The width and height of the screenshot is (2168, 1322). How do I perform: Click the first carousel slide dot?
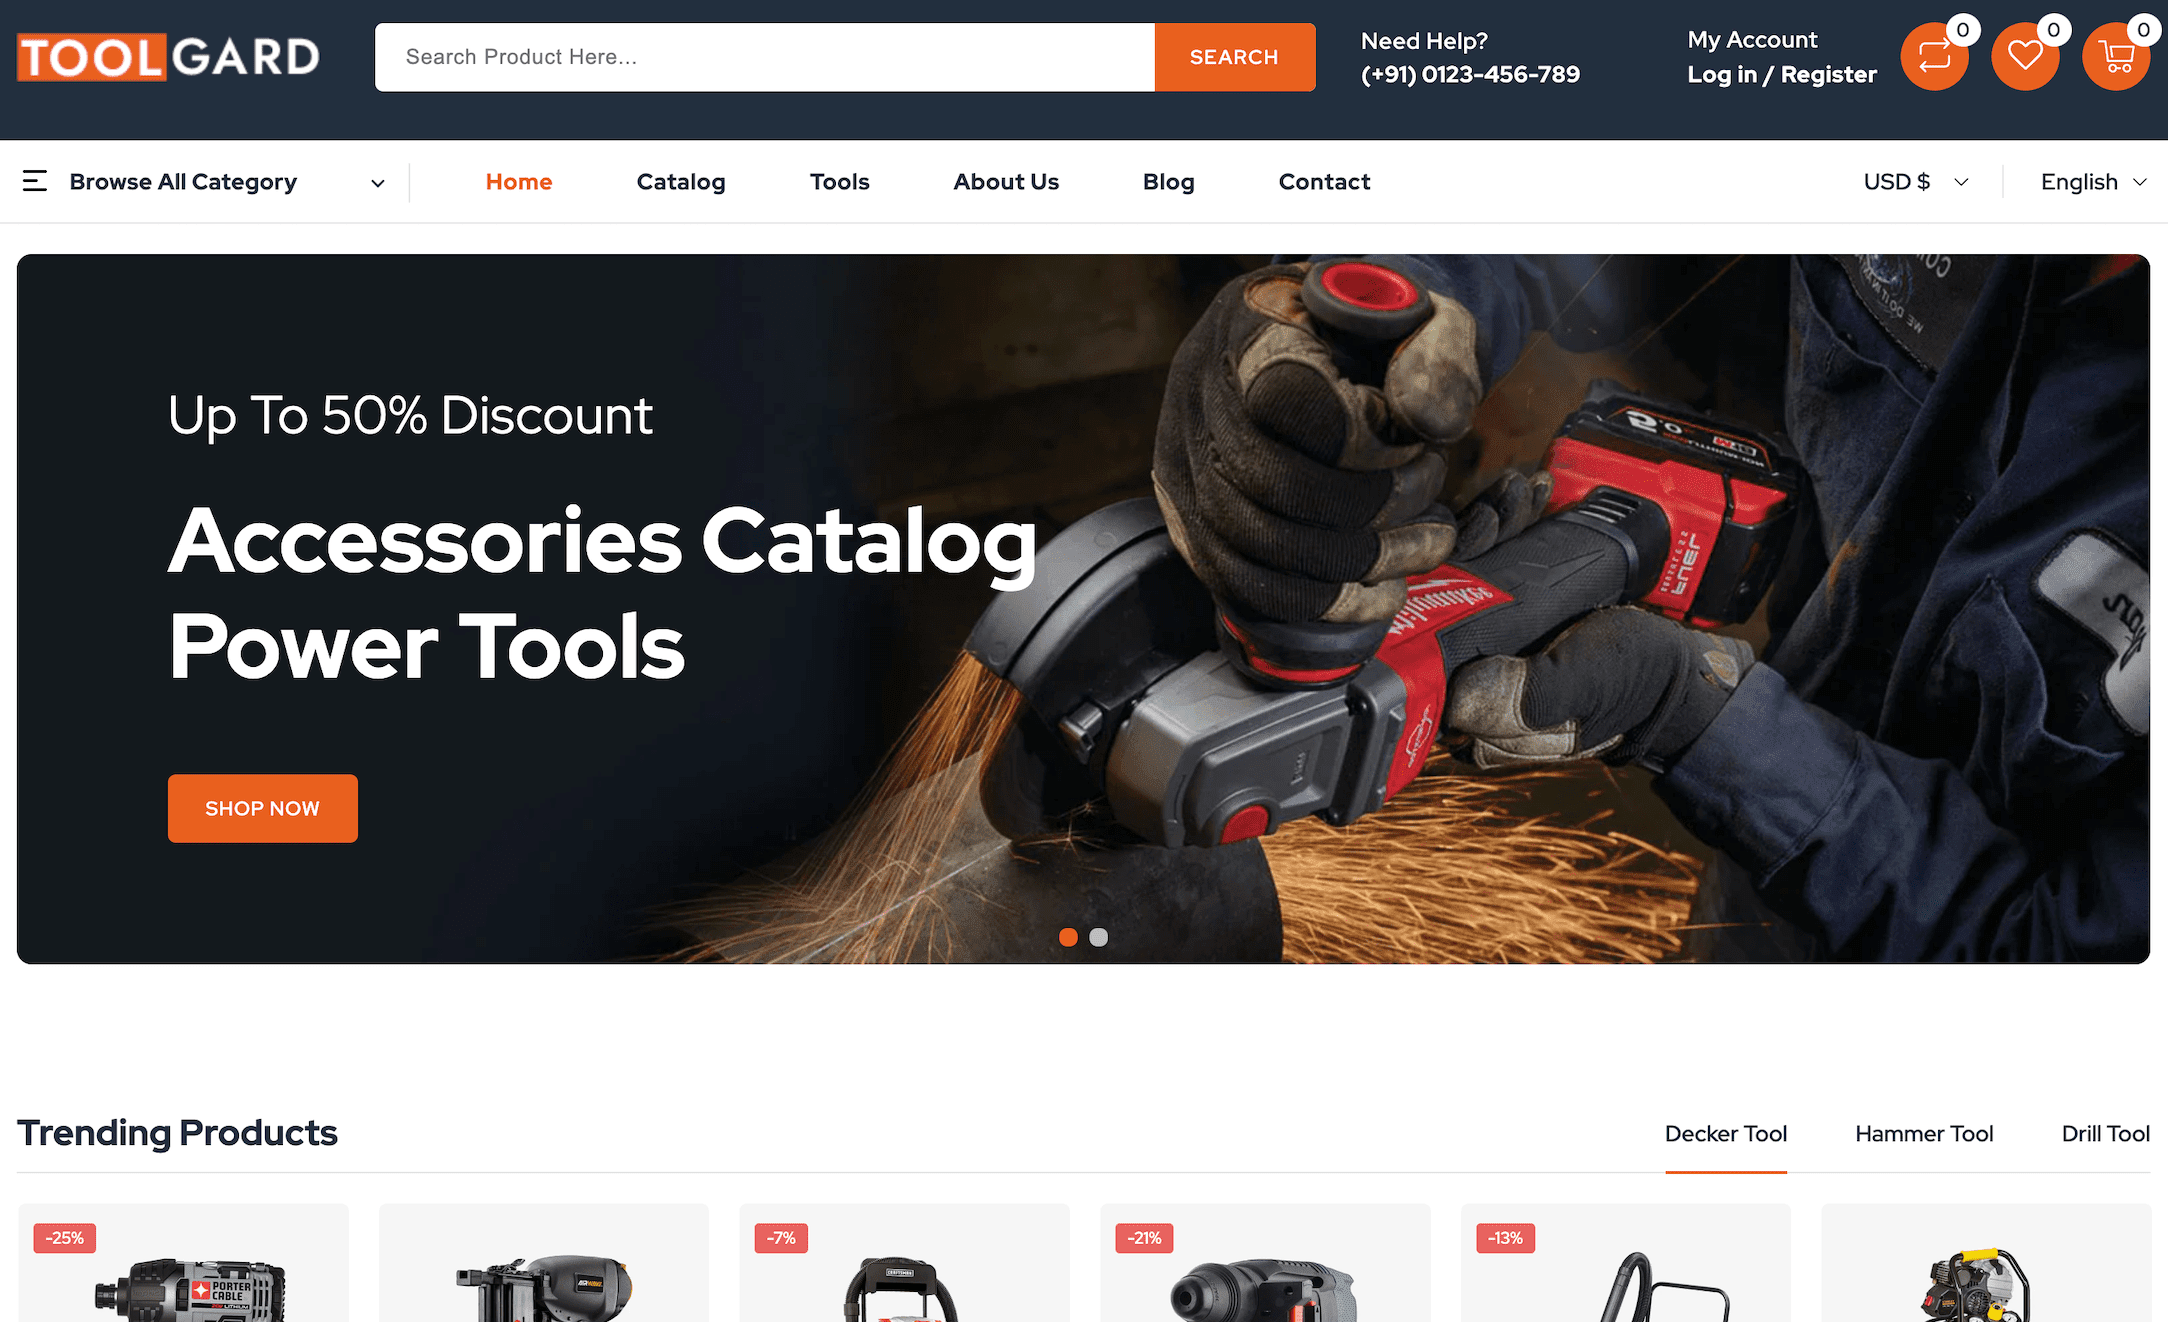point(1069,937)
